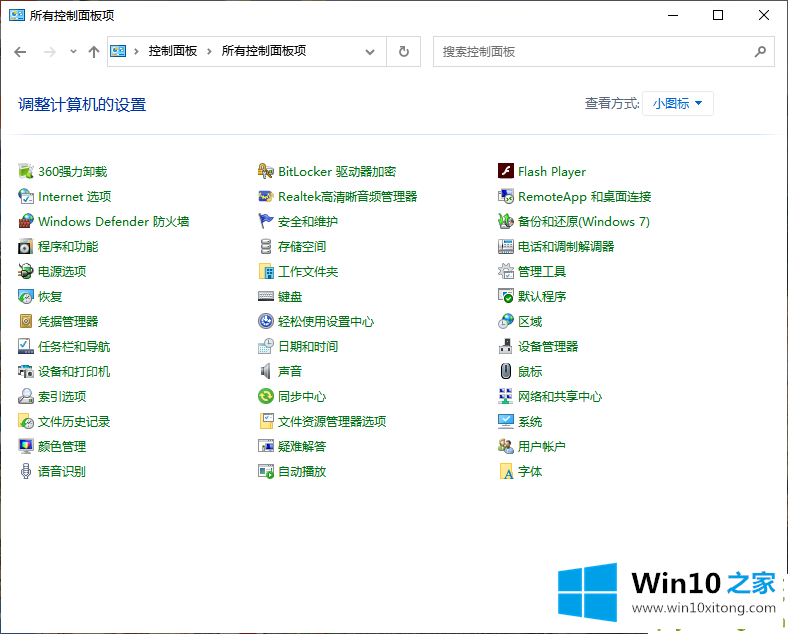Image resolution: width=788 pixels, height=634 pixels.
Task: Open the Windows Defender 防火墙 icon
Action: [26, 222]
